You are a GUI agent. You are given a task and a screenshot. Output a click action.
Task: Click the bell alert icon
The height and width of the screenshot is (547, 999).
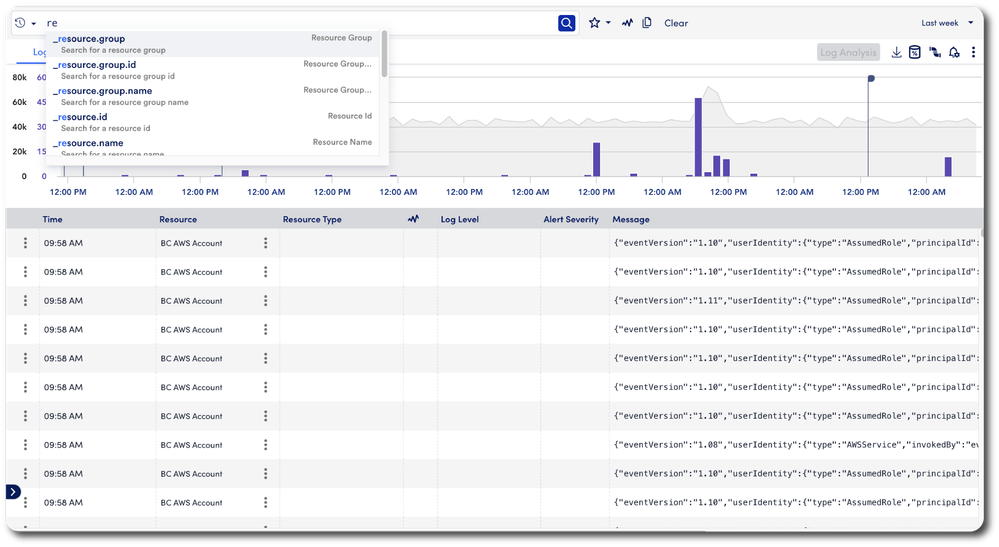point(954,53)
